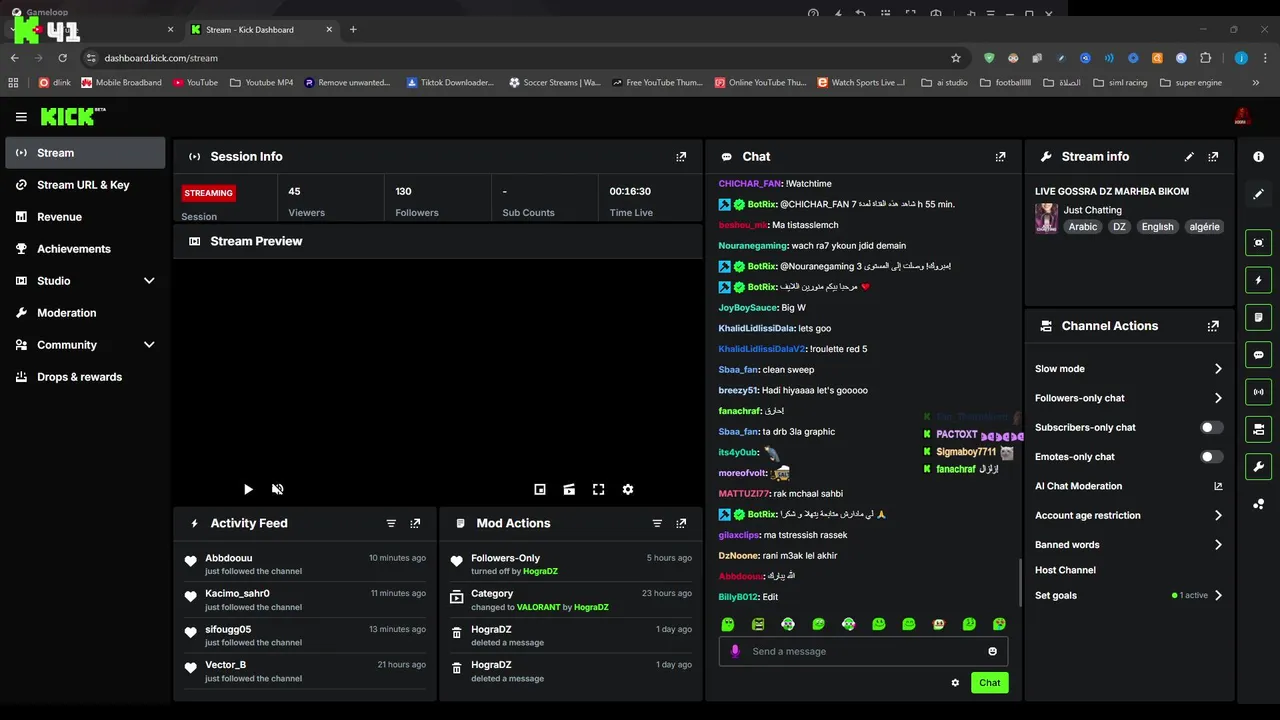Play the stream preview
The image size is (1280, 720).
pyautogui.click(x=248, y=489)
